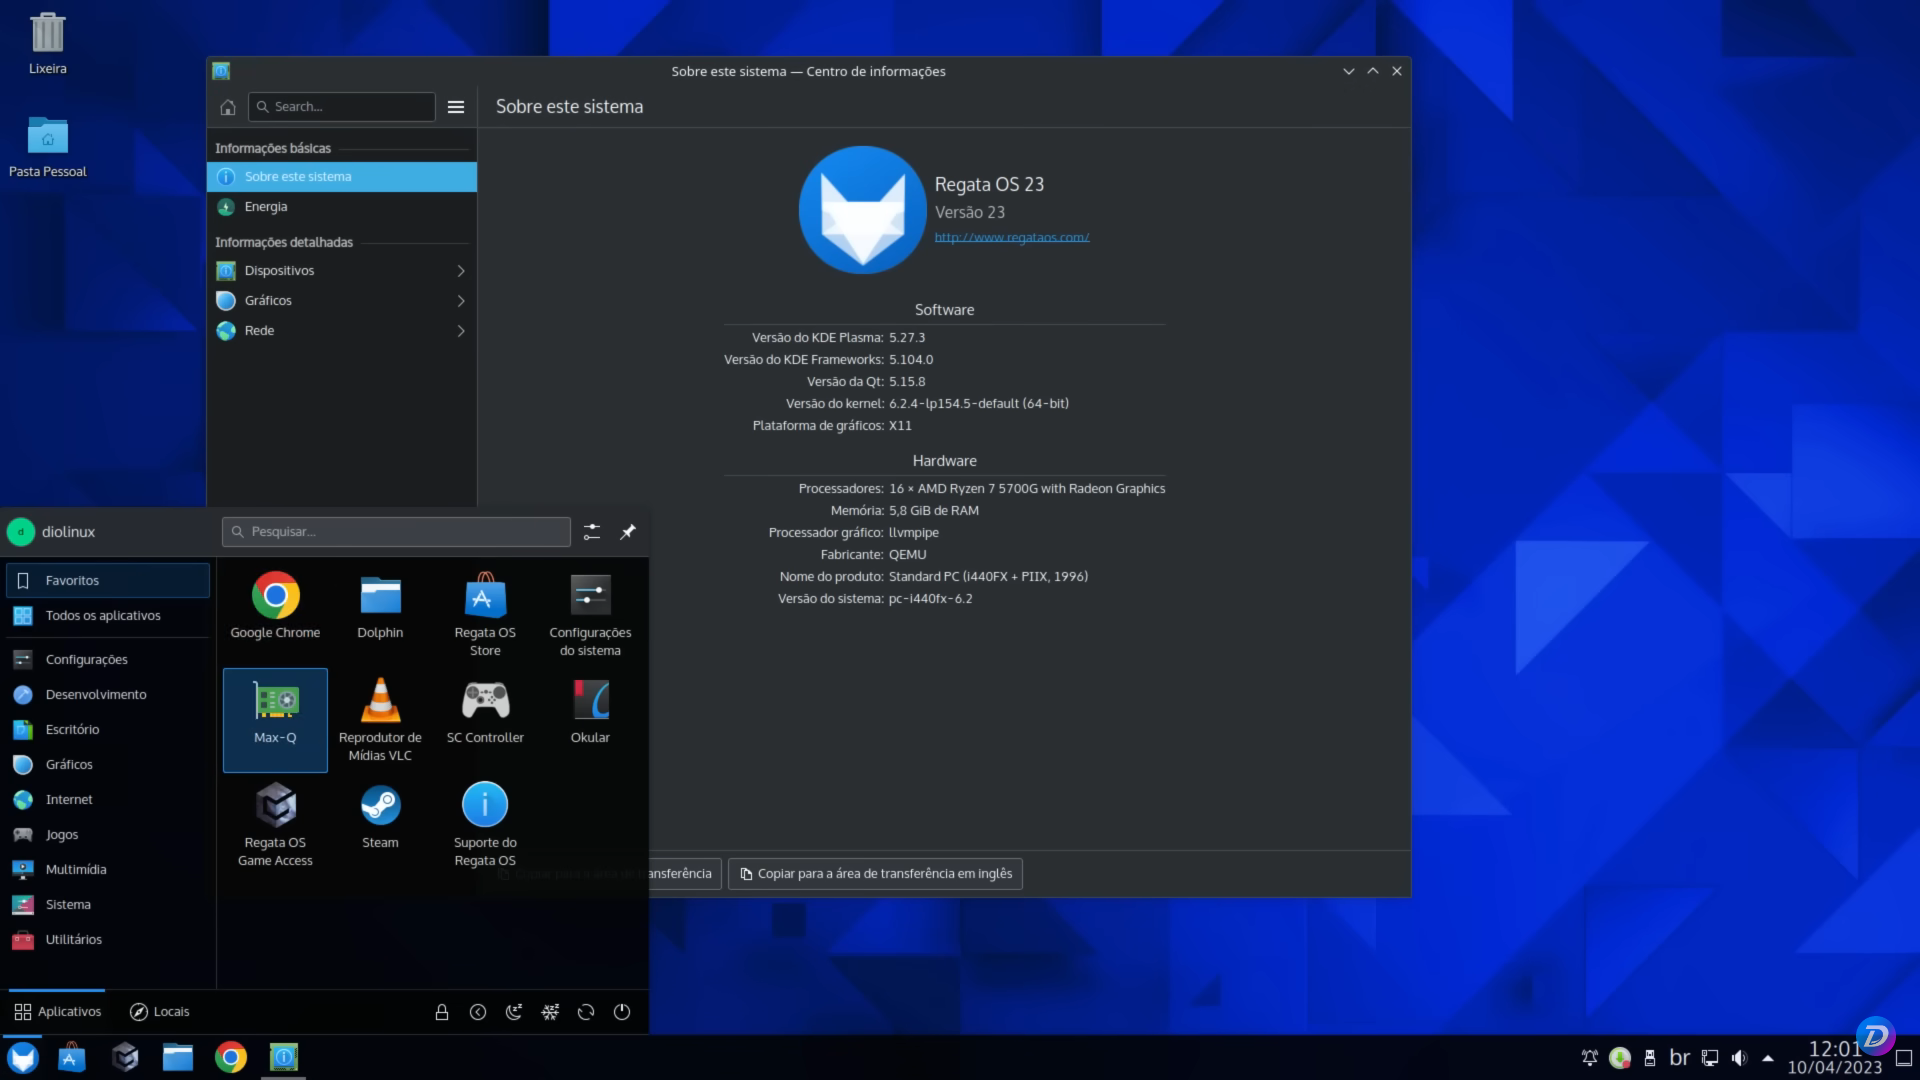Expand the Dispositivos section
This screenshot has width=1920, height=1080.
tap(342, 270)
